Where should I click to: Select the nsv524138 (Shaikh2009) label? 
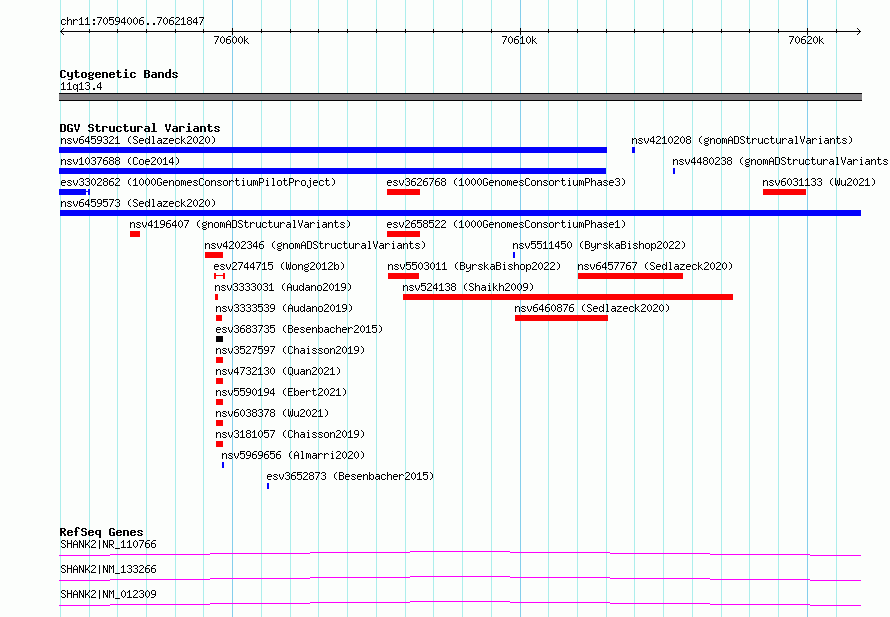468,287
